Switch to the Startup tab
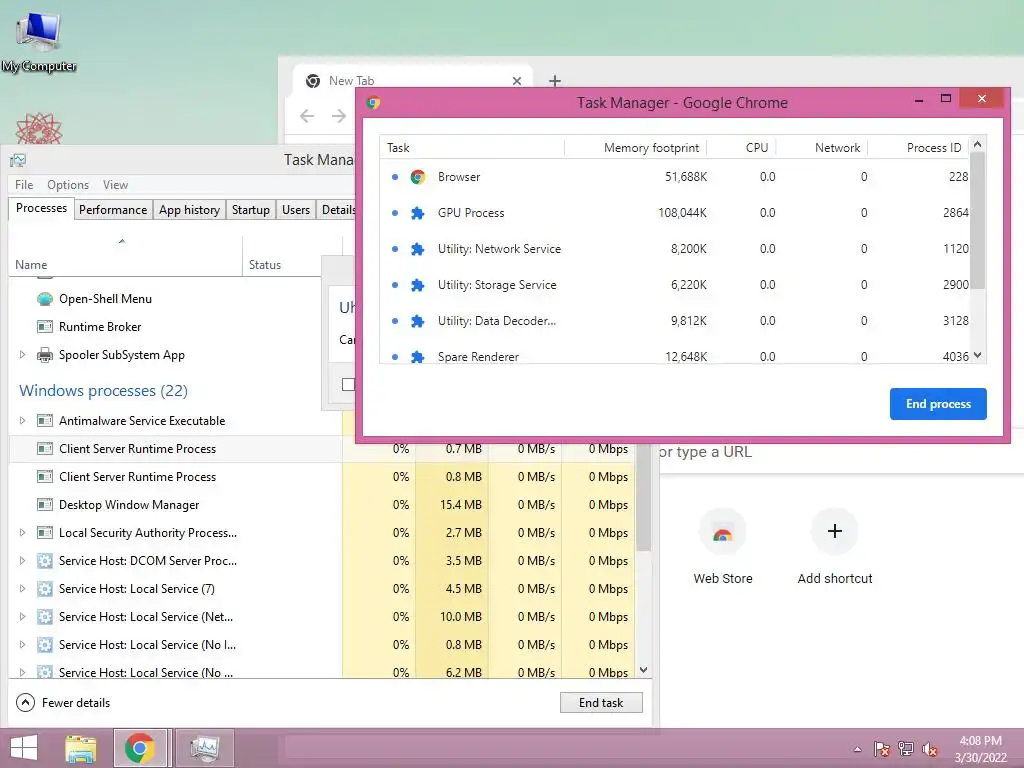The width and height of the screenshot is (1024, 768). click(251, 210)
